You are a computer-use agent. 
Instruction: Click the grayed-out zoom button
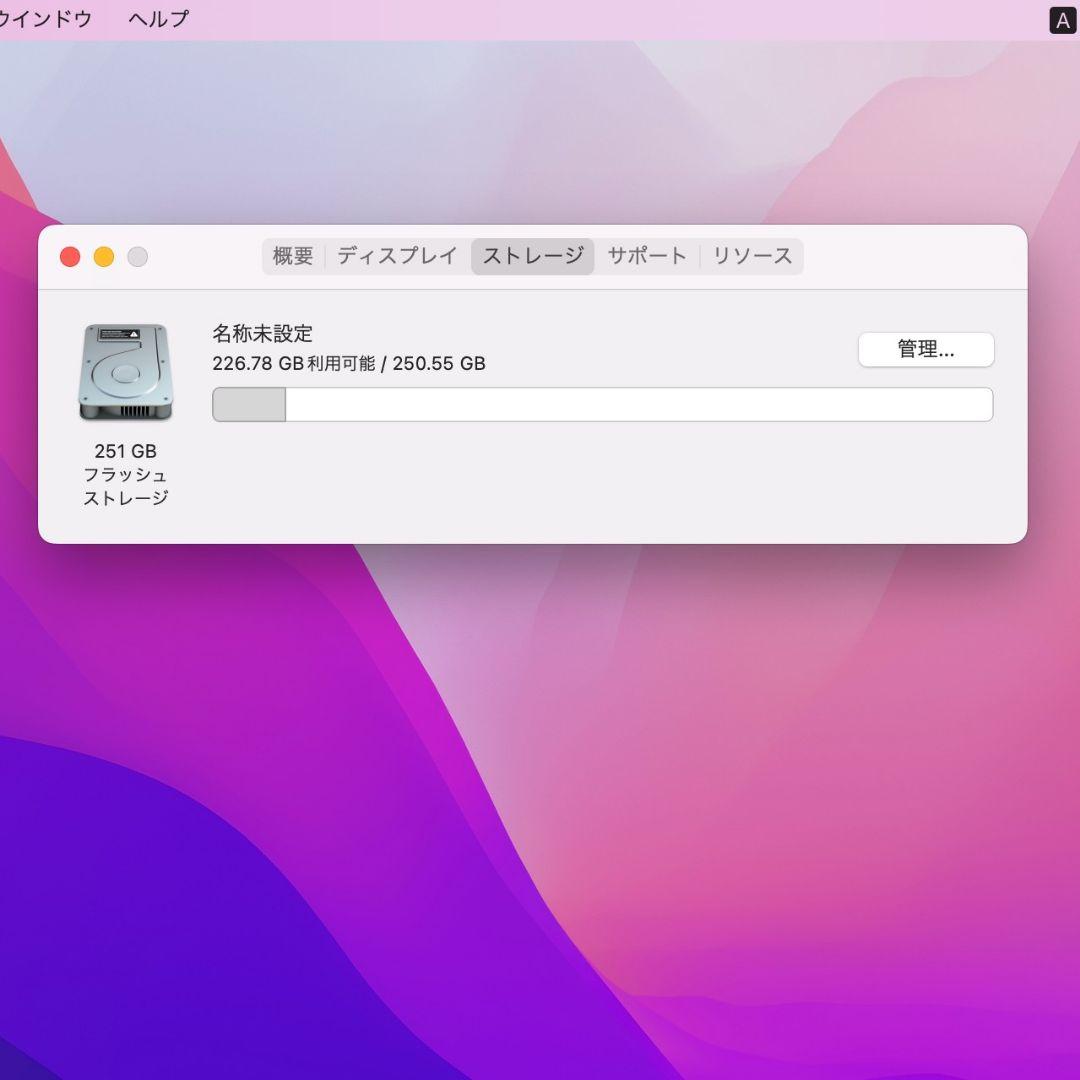(x=138, y=257)
